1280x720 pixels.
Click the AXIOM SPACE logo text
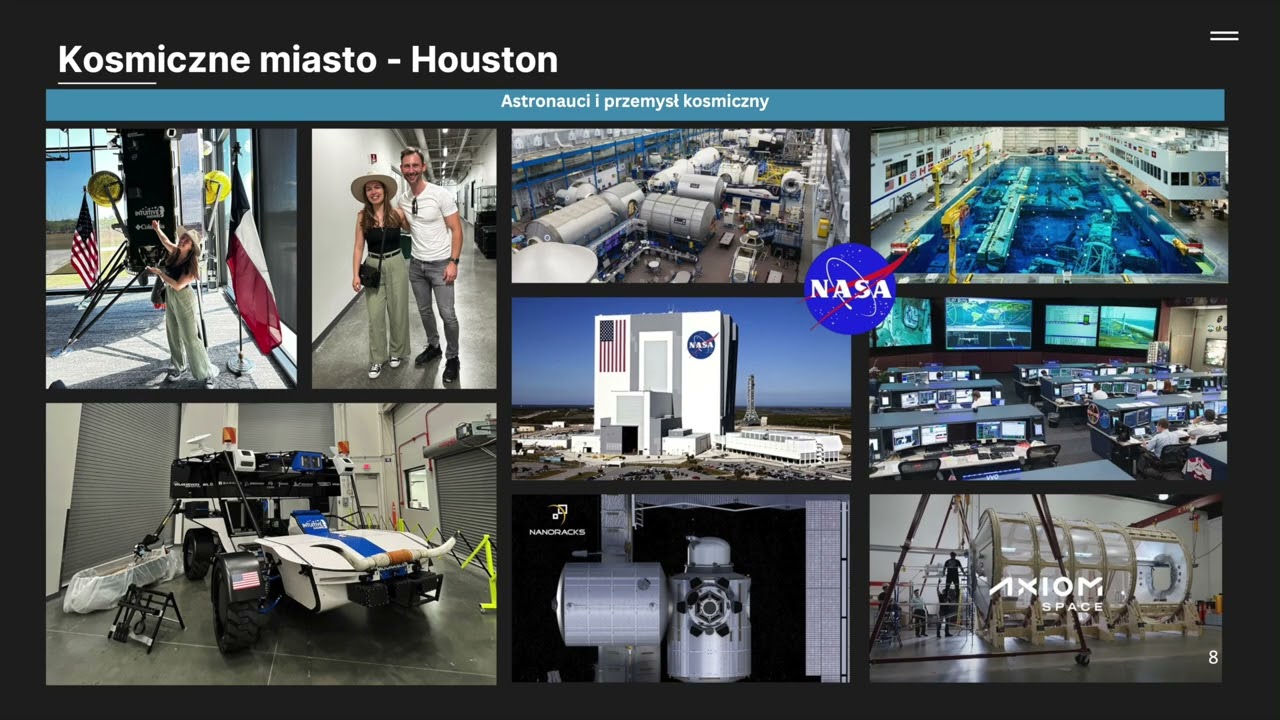click(1046, 593)
